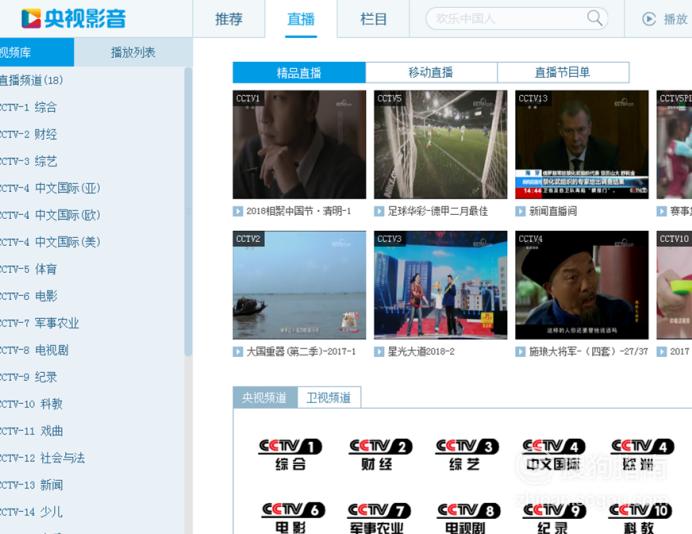Open the CCTV9 纪录 channel logo
Image resolution: width=692 pixels, height=534 pixels.
(554, 518)
